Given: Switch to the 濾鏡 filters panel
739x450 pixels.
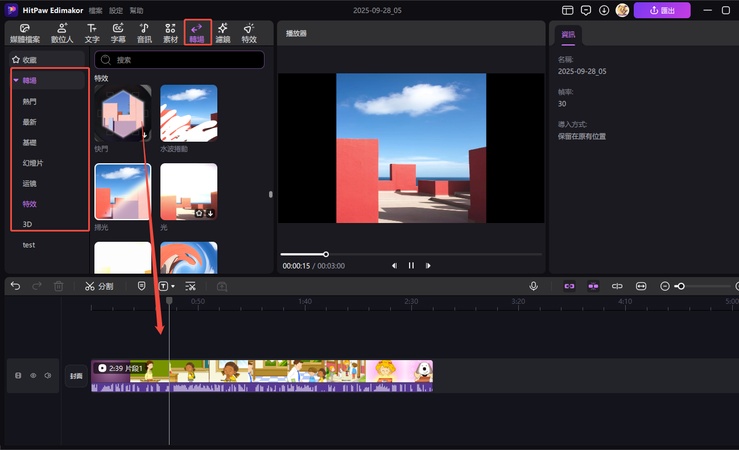Looking at the screenshot, I should pyautogui.click(x=222, y=33).
